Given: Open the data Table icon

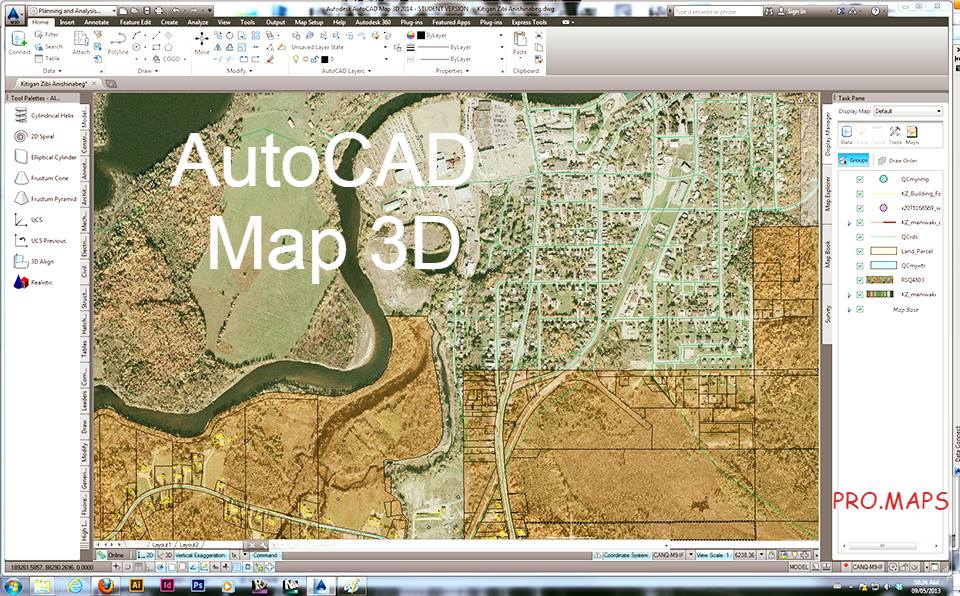Looking at the screenshot, I should (x=39, y=58).
